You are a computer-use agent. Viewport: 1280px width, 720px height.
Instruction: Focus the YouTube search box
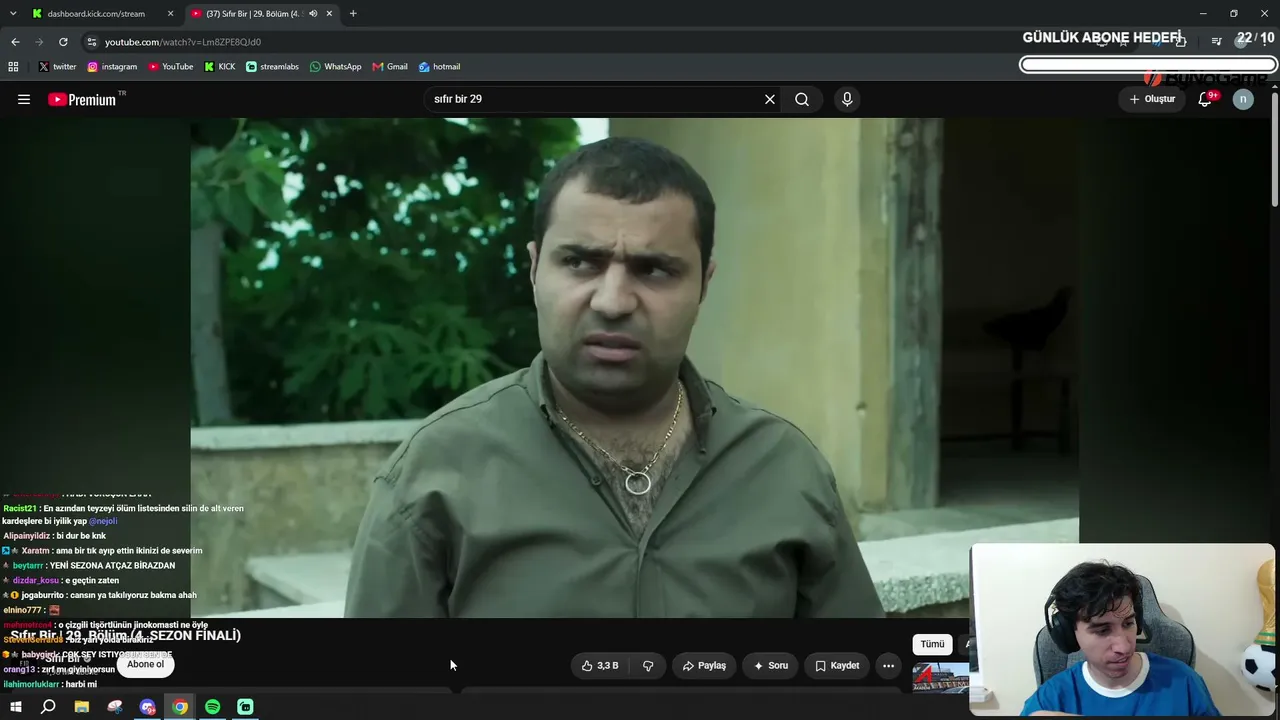595,99
